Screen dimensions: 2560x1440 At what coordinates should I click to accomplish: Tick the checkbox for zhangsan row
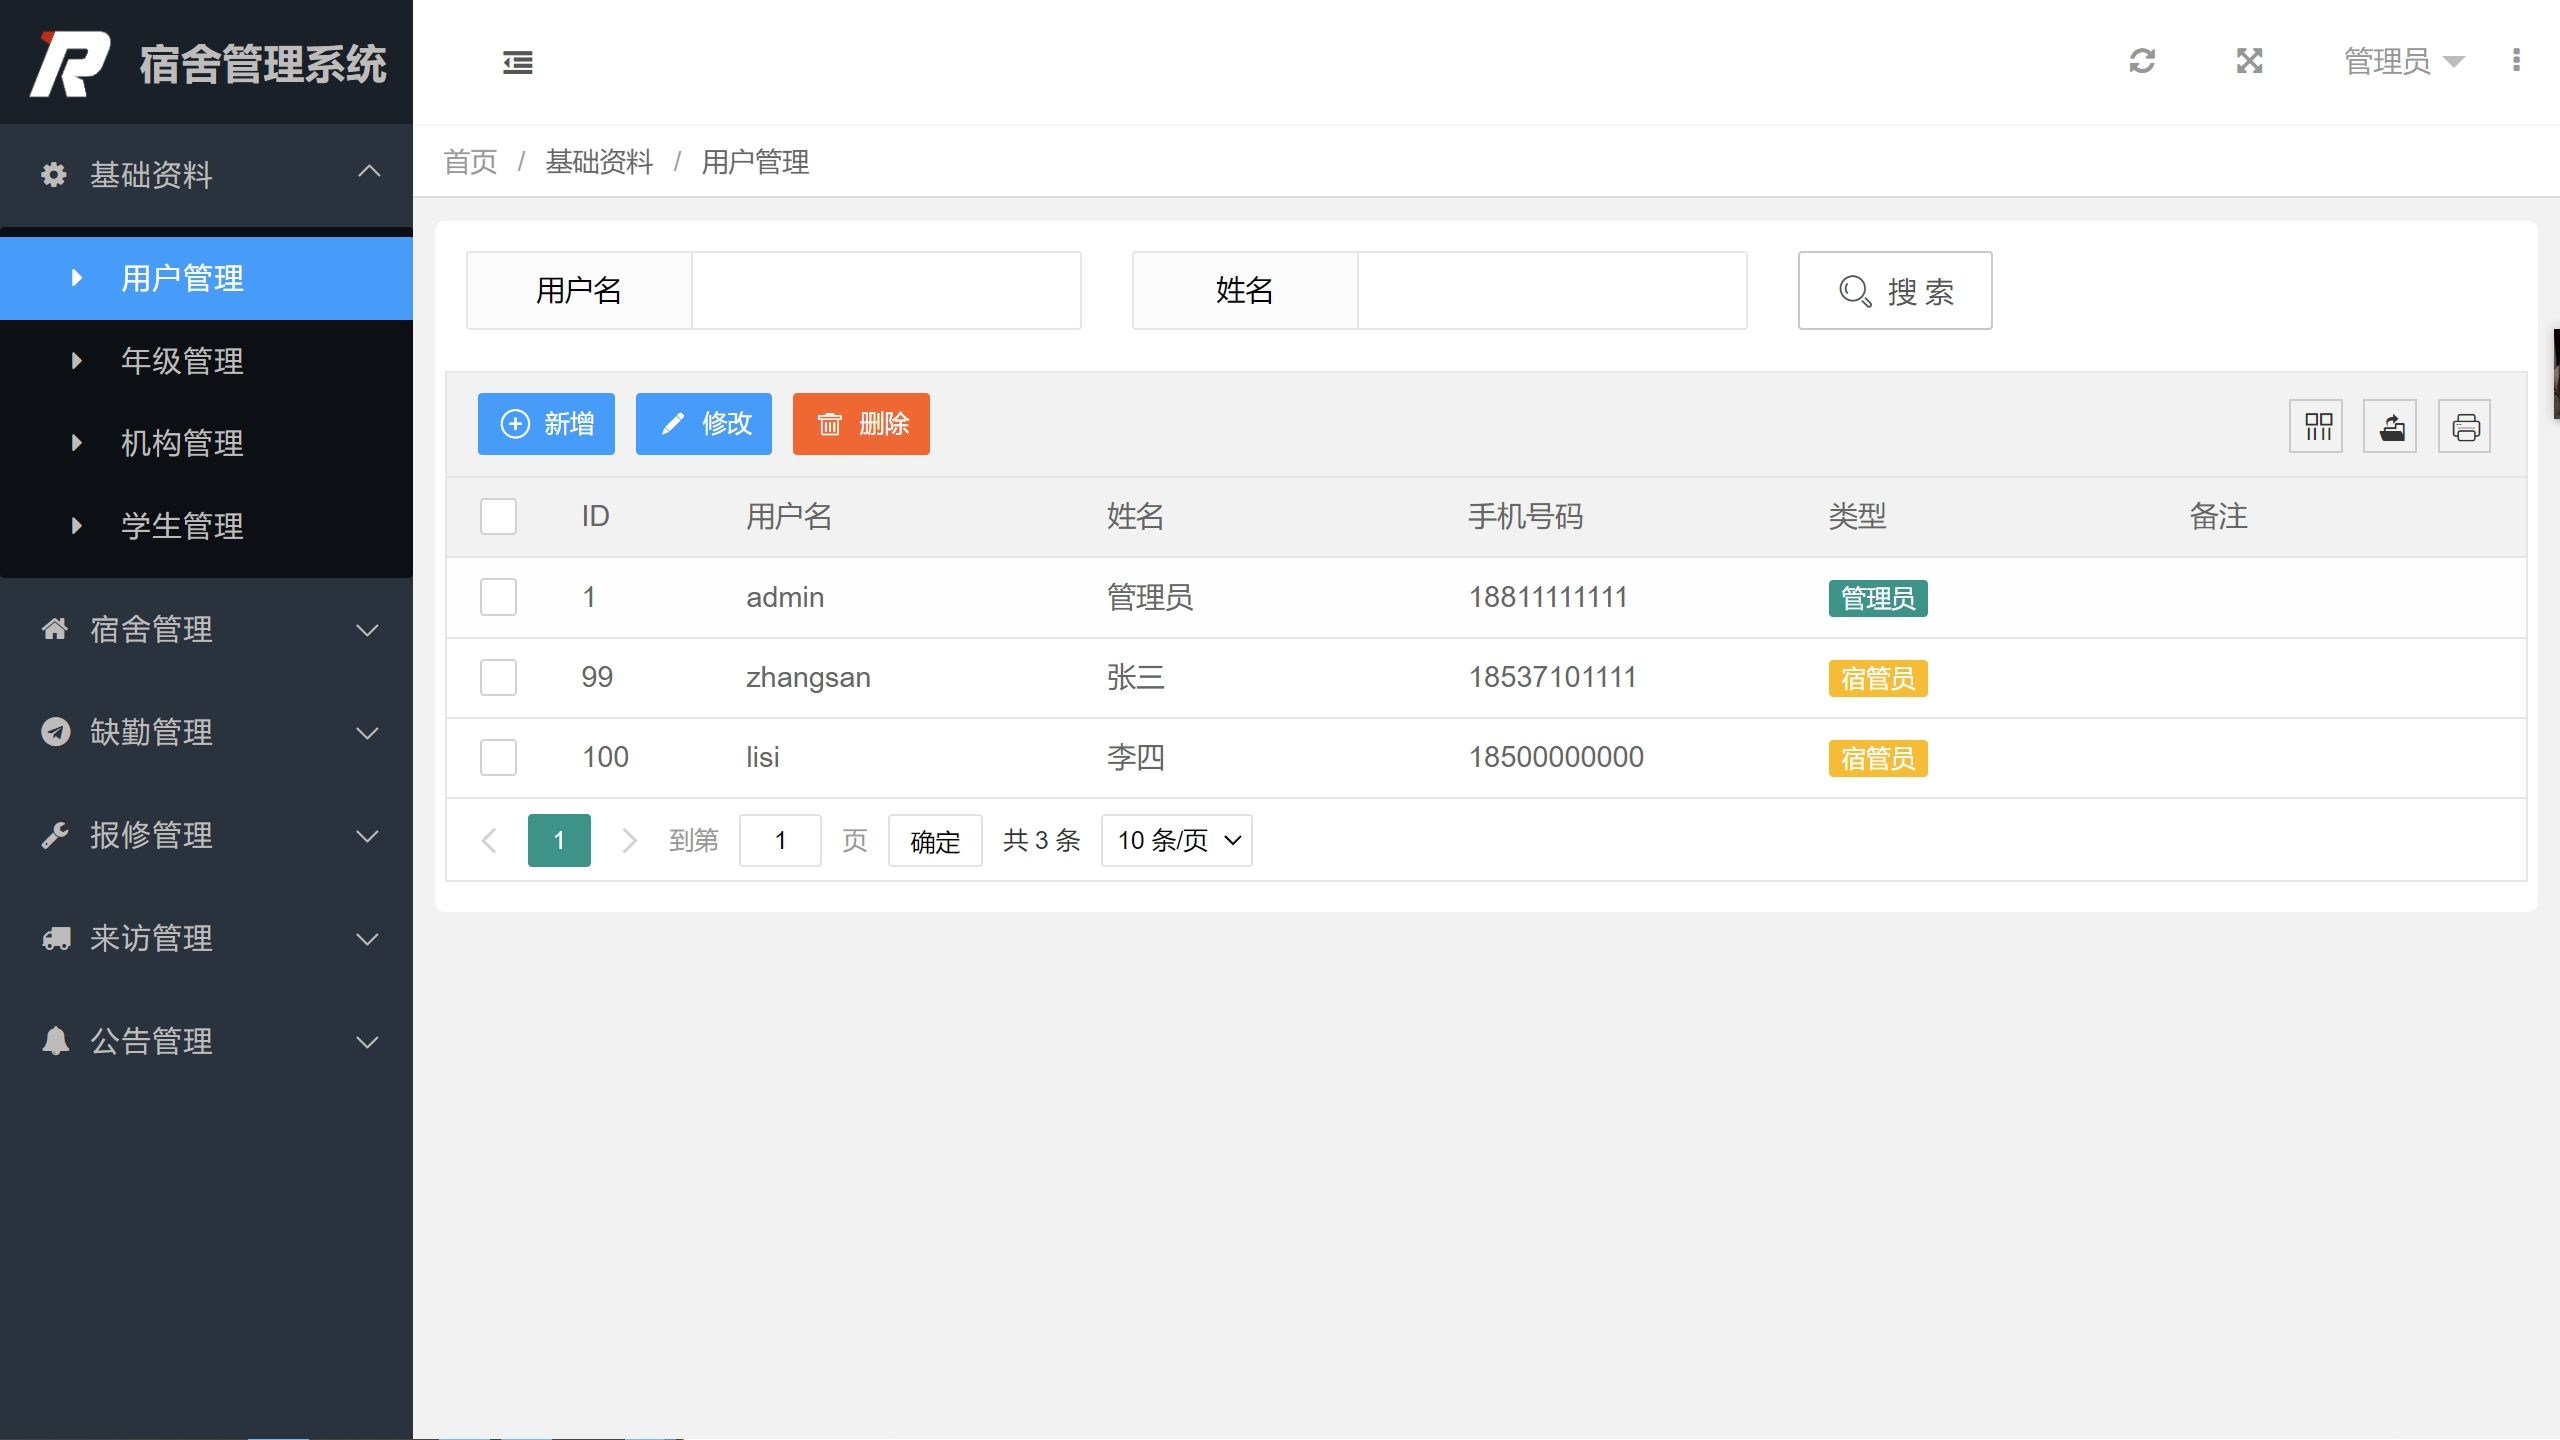(x=498, y=677)
